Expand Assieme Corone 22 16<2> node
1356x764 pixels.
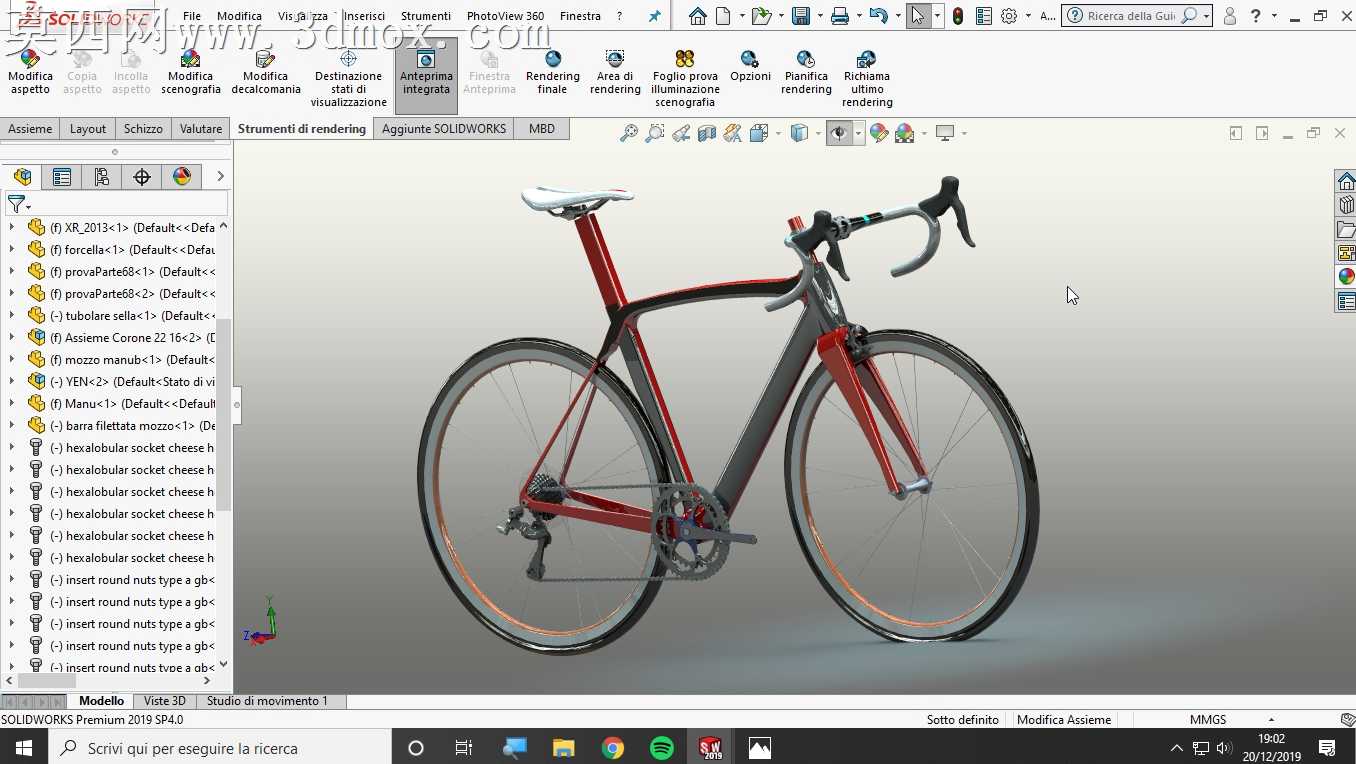point(11,337)
